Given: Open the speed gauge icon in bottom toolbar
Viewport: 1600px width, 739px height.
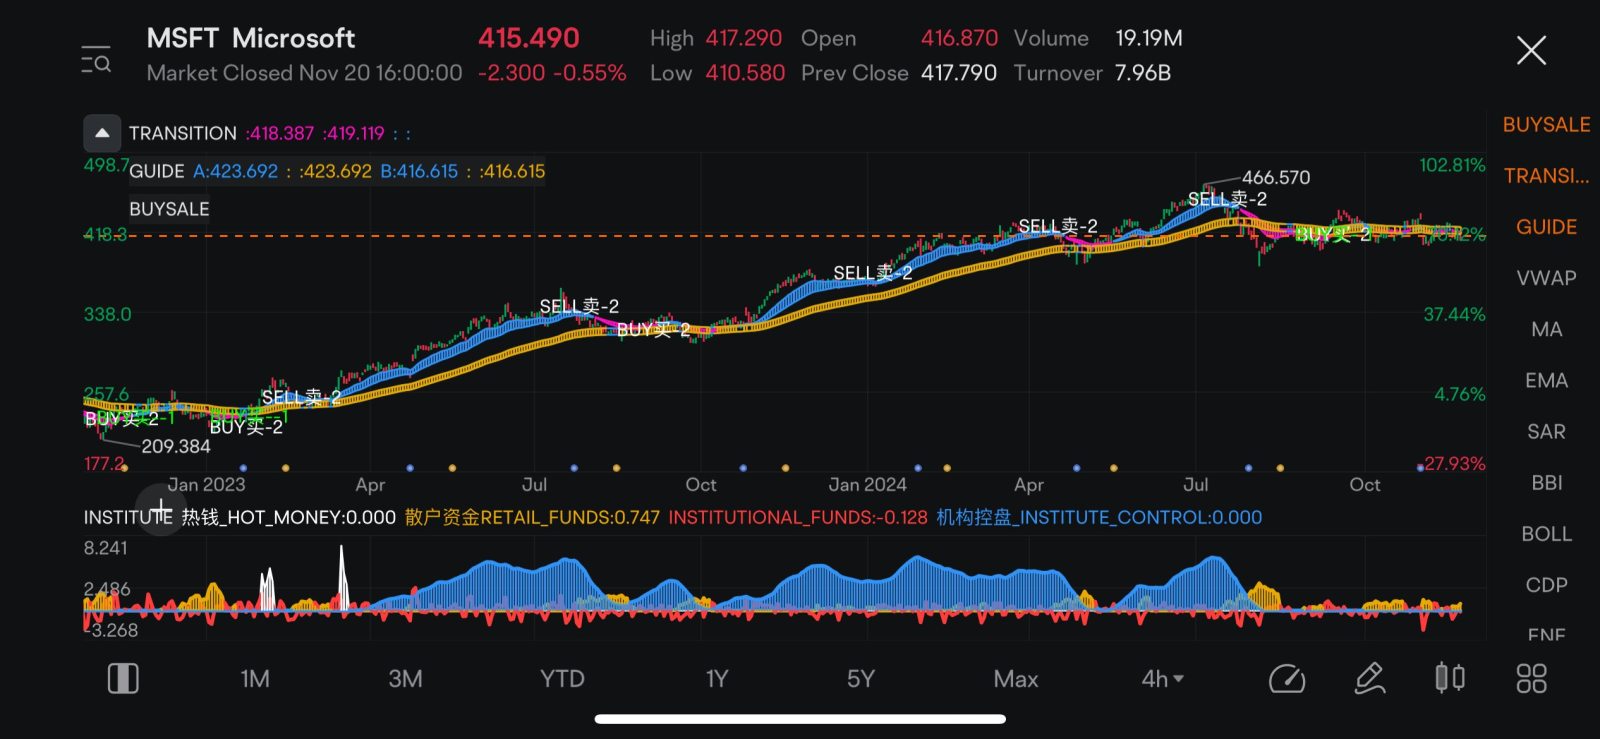Looking at the screenshot, I should tap(1286, 679).
